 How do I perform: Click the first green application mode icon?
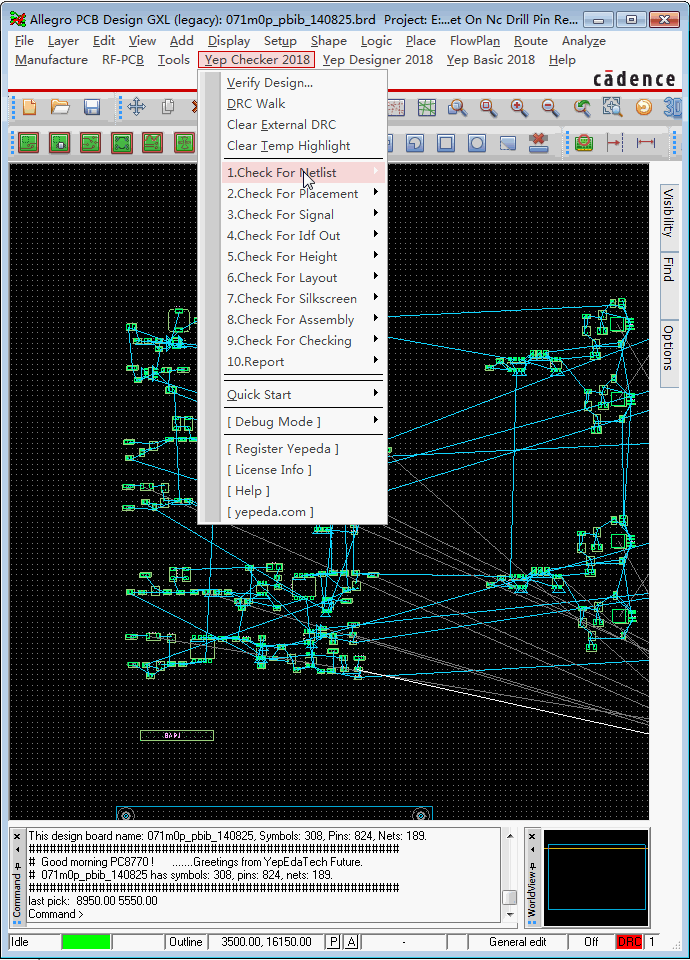click(x=28, y=143)
